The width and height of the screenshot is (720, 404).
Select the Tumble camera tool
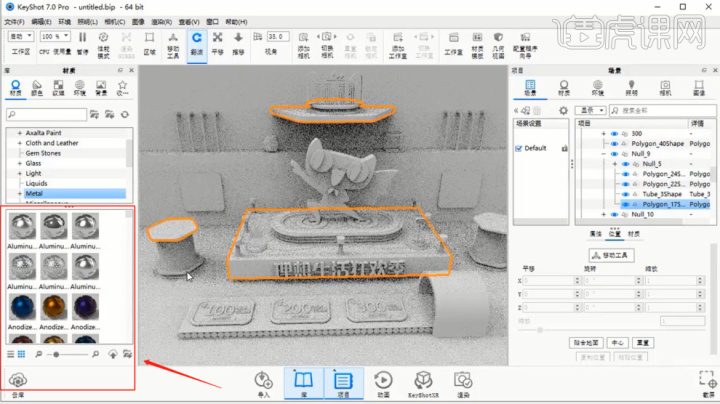197,44
